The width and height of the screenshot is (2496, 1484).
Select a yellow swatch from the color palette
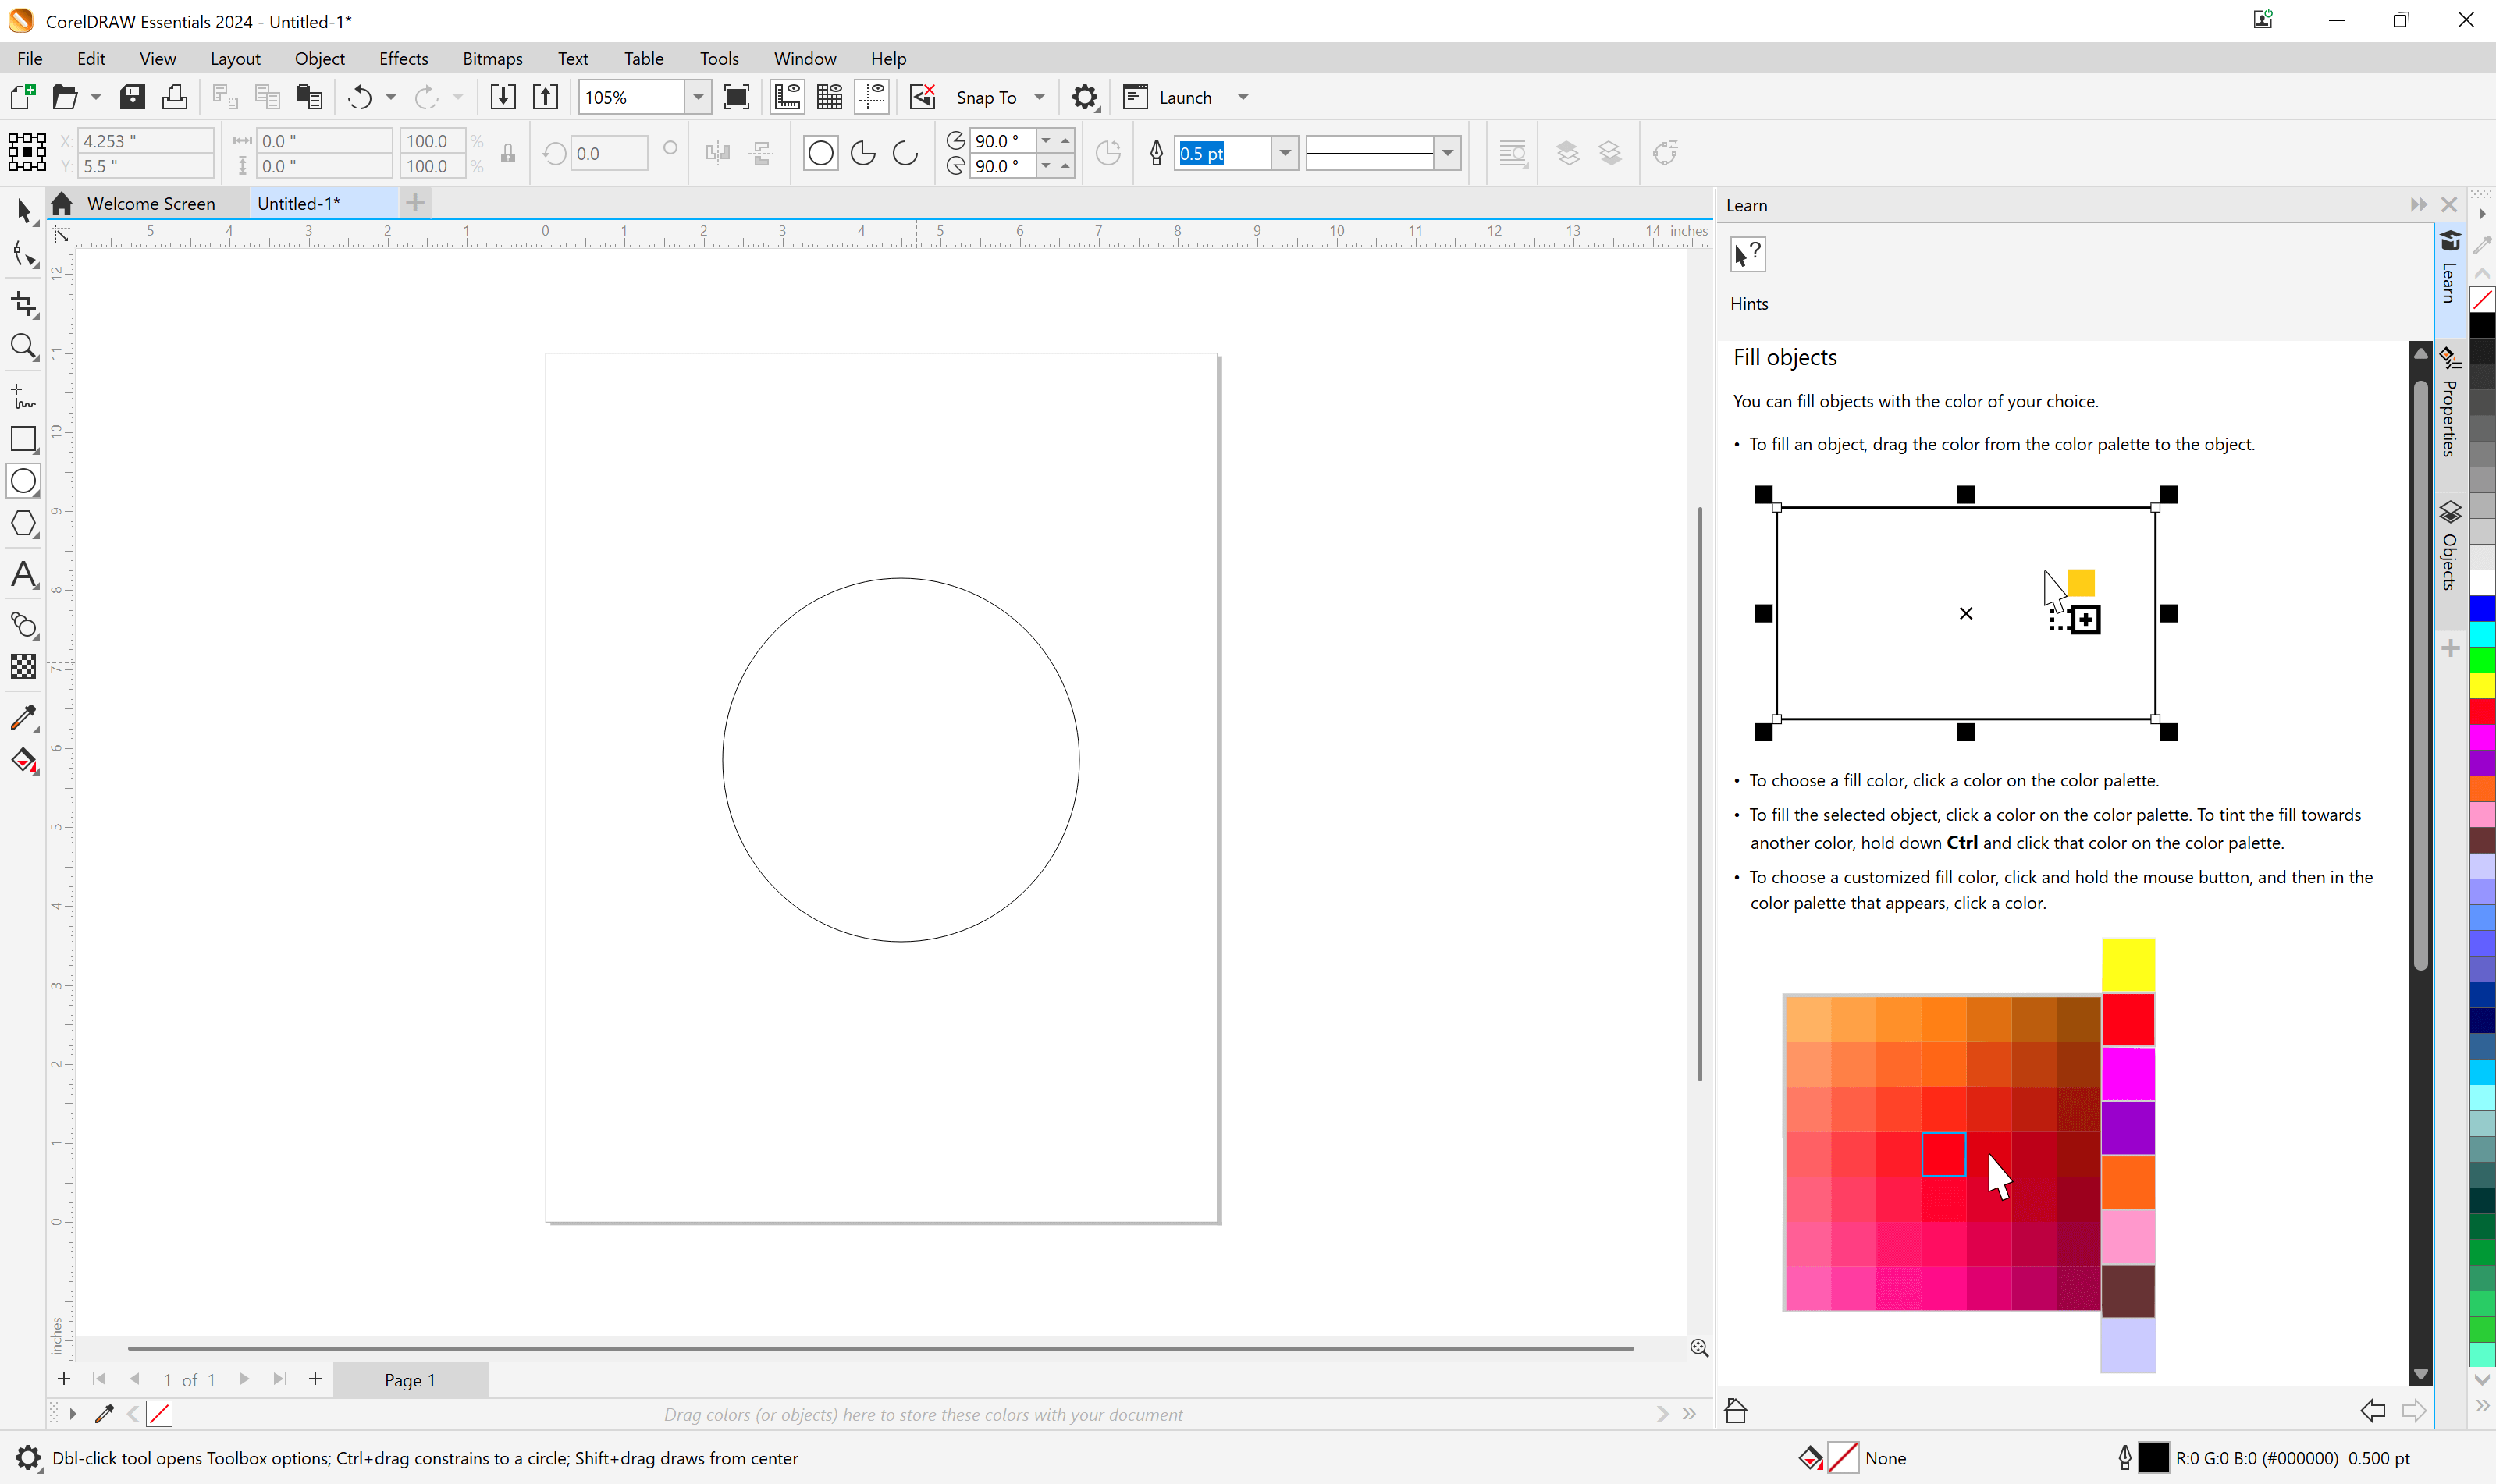click(x=2483, y=686)
